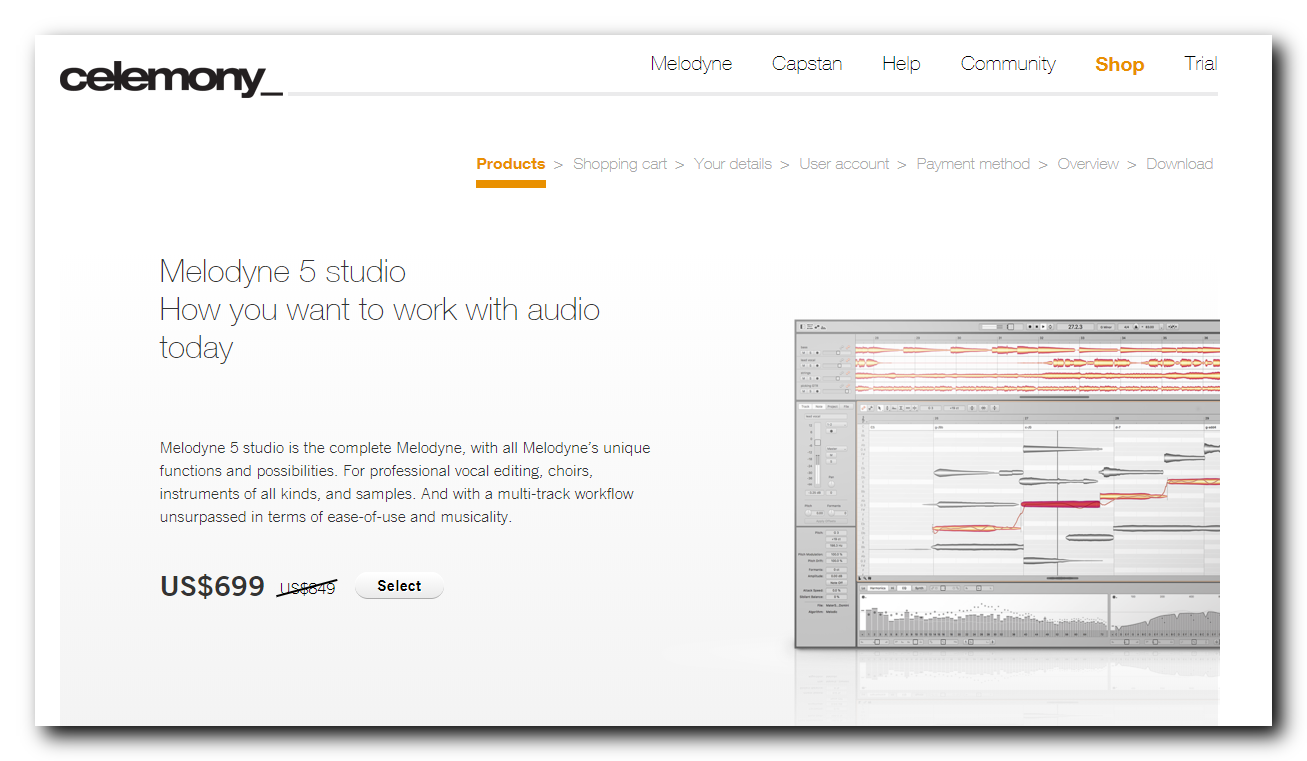1307x761 pixels.
Task: Open the Trial menu item
Action: click(1200, 64)
